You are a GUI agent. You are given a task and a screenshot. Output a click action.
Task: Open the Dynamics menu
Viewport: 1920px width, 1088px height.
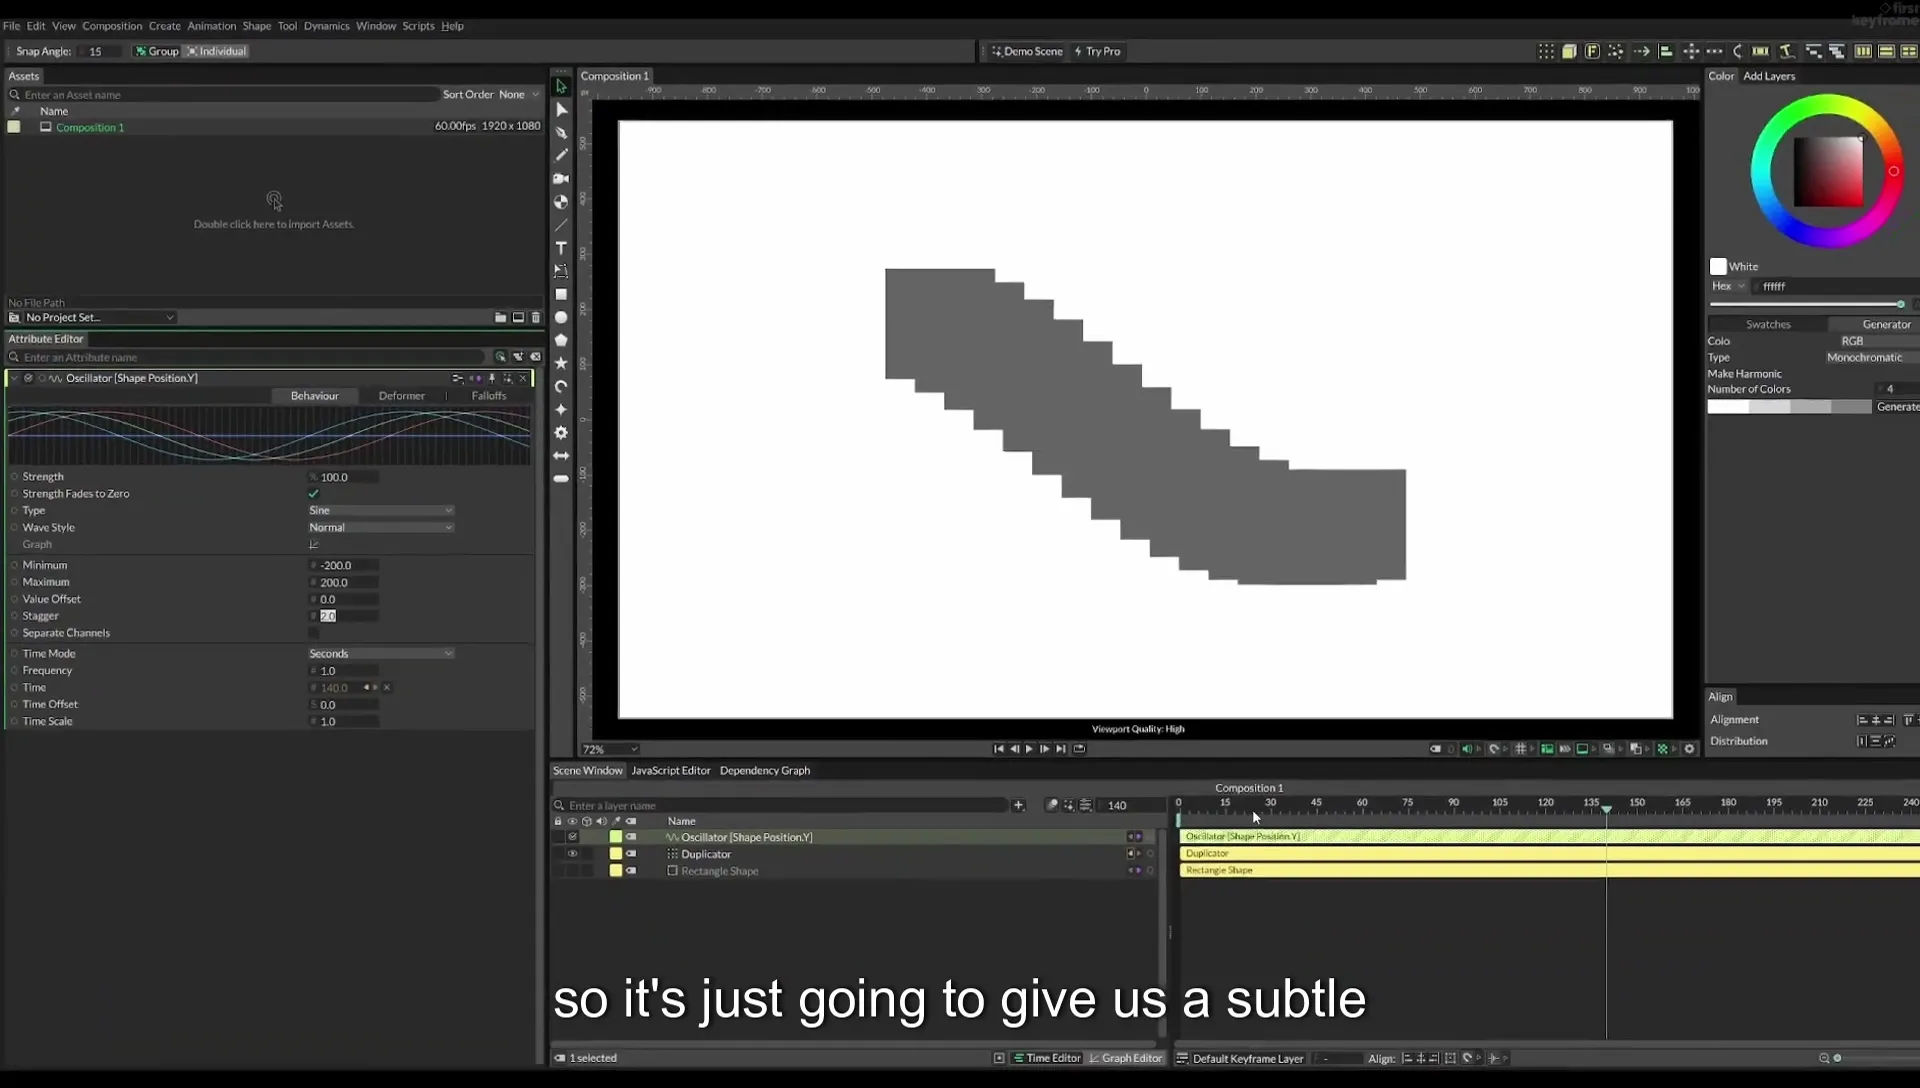(326, 26)
